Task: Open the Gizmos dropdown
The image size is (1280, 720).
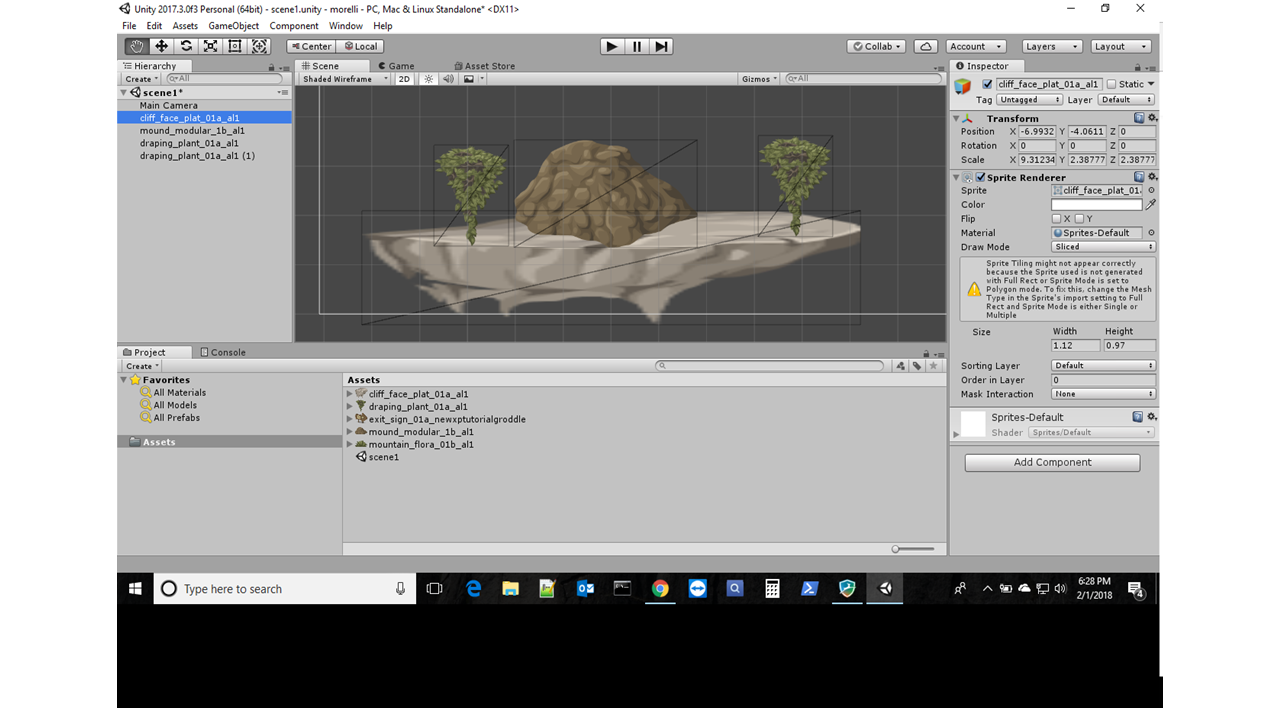Action: [x=759, y=79]
